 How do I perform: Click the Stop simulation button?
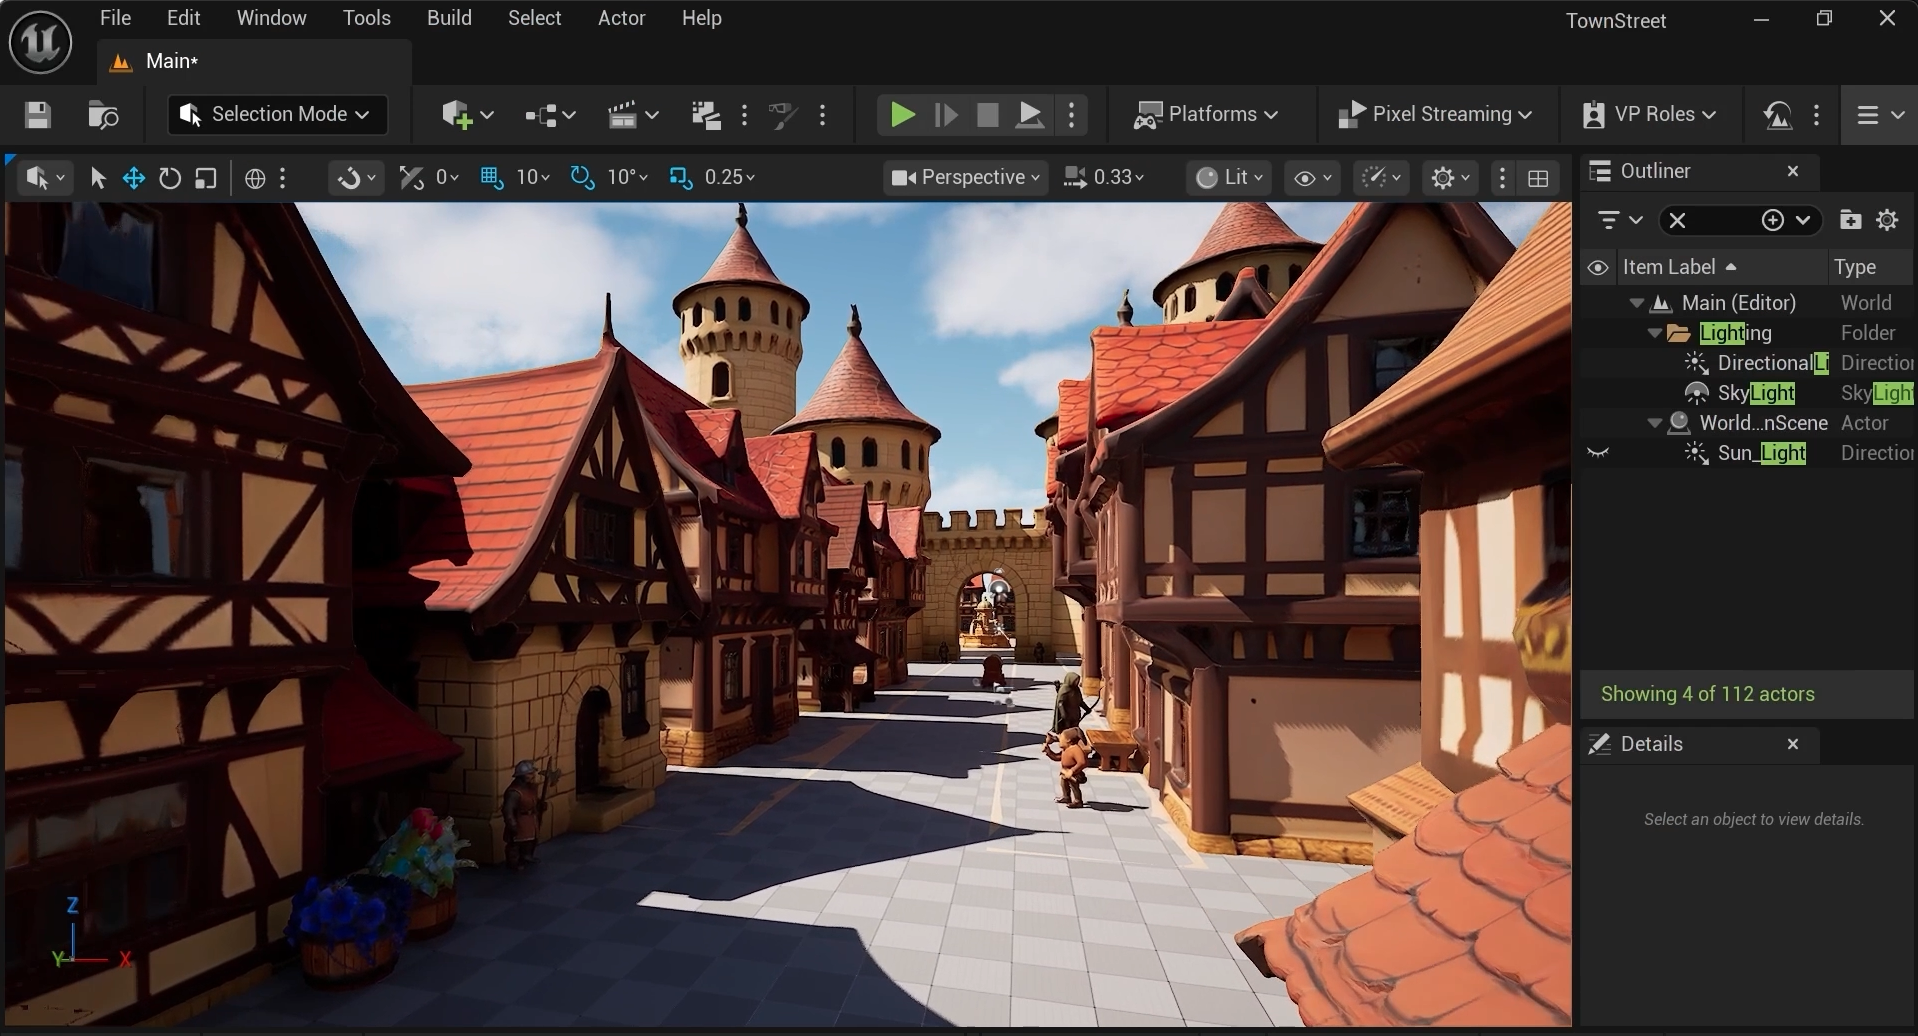(987, 115)
